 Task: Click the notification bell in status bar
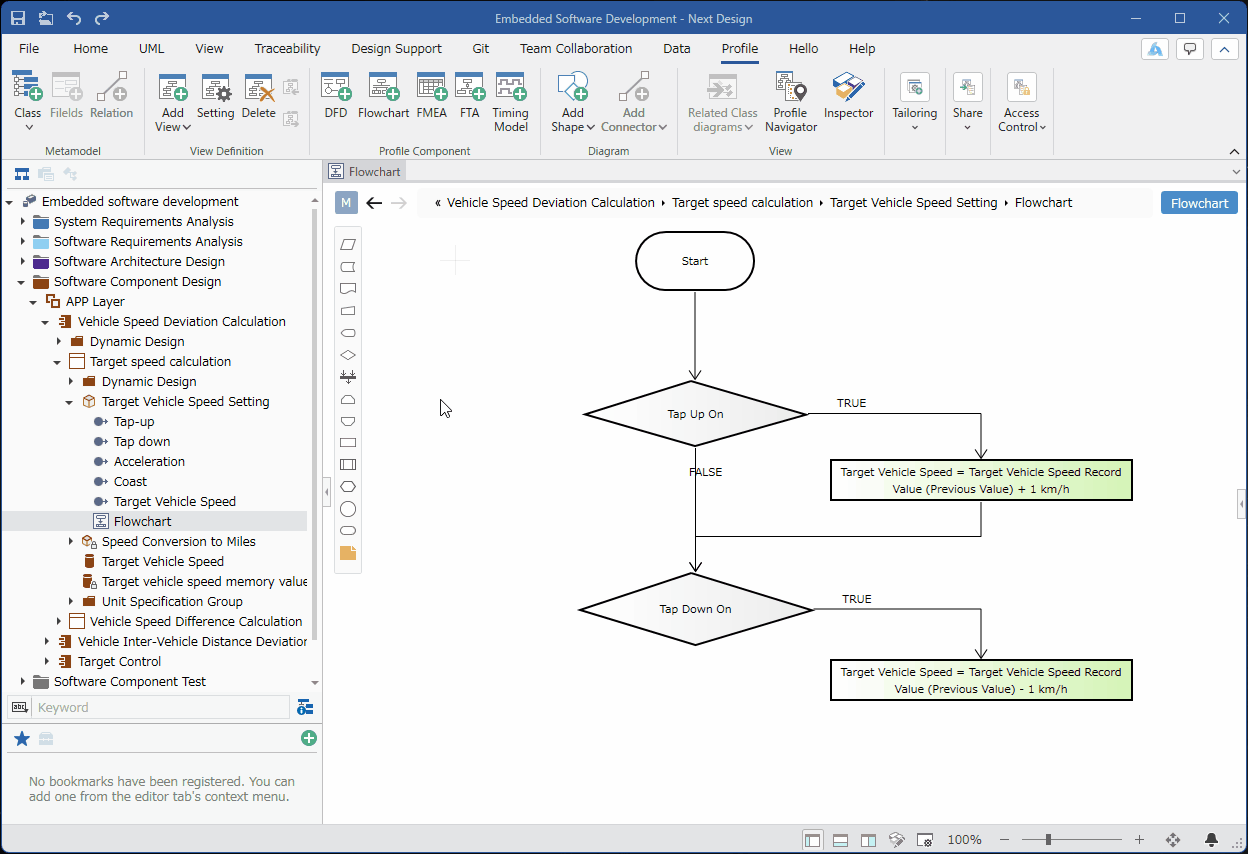[x=1211, y=839]
